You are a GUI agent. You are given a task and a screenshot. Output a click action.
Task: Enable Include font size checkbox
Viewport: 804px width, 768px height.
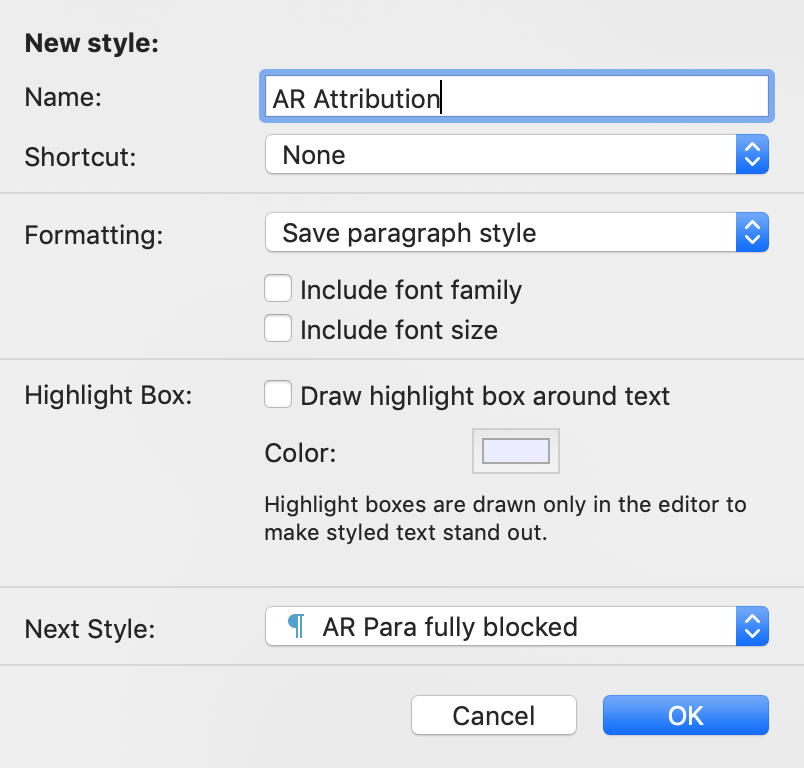pos(278,328)
